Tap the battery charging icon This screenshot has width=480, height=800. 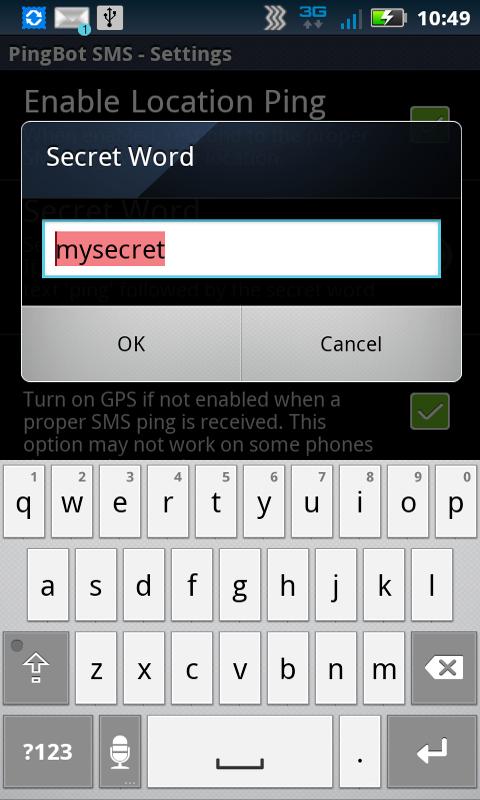(388, 18)
